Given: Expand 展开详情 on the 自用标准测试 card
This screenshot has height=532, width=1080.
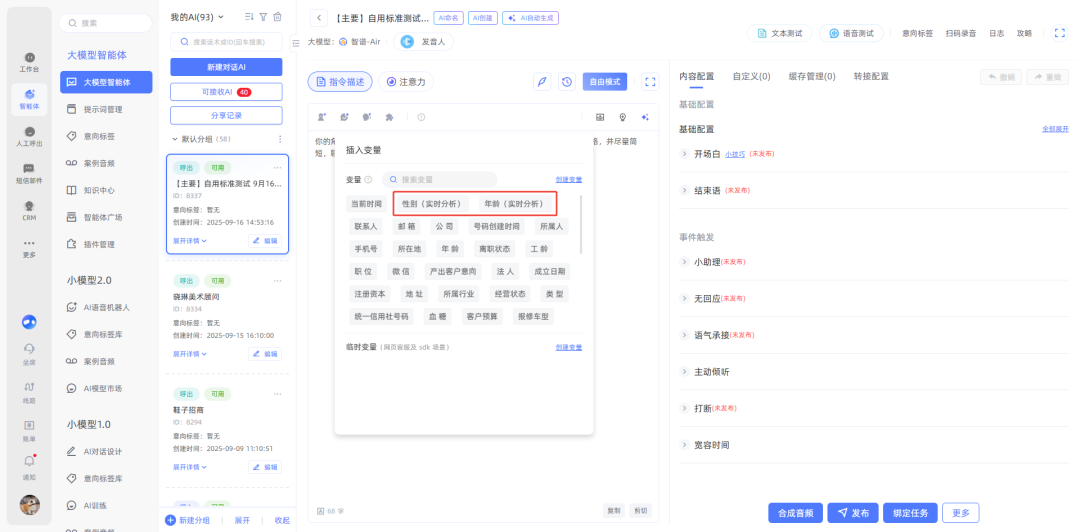Looking at the screenshot, I should [190, 241].
